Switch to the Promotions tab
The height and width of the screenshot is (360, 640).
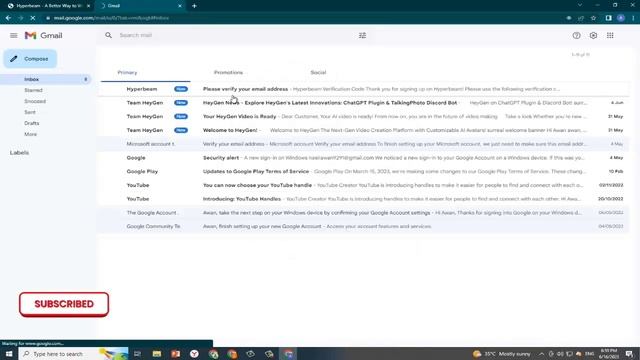pos(229,73)
